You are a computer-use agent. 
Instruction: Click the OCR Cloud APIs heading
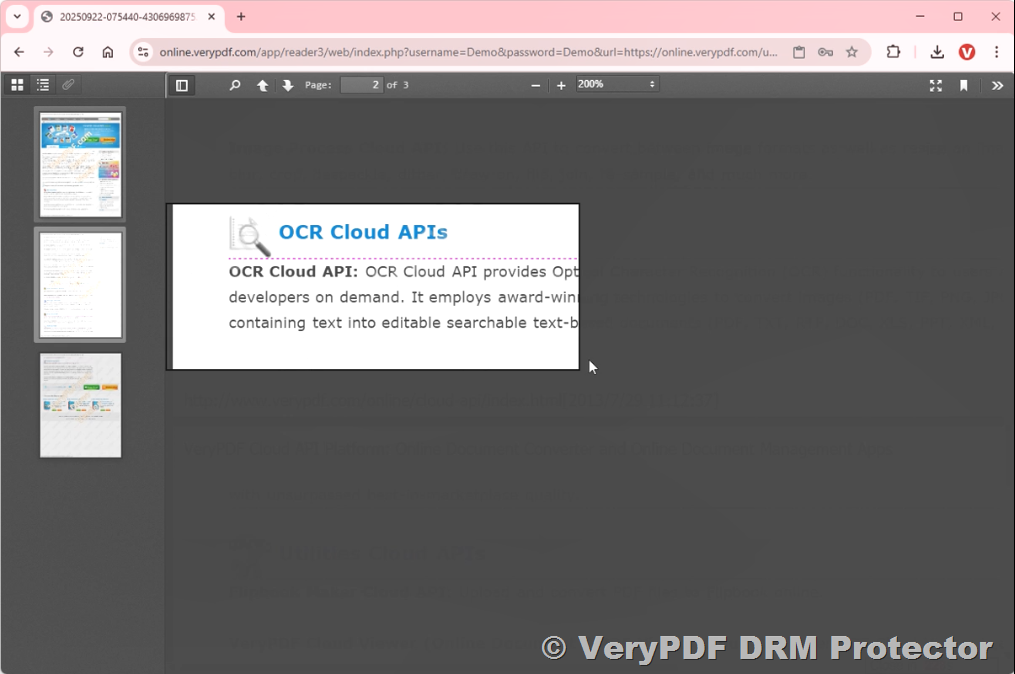point(363,232)
